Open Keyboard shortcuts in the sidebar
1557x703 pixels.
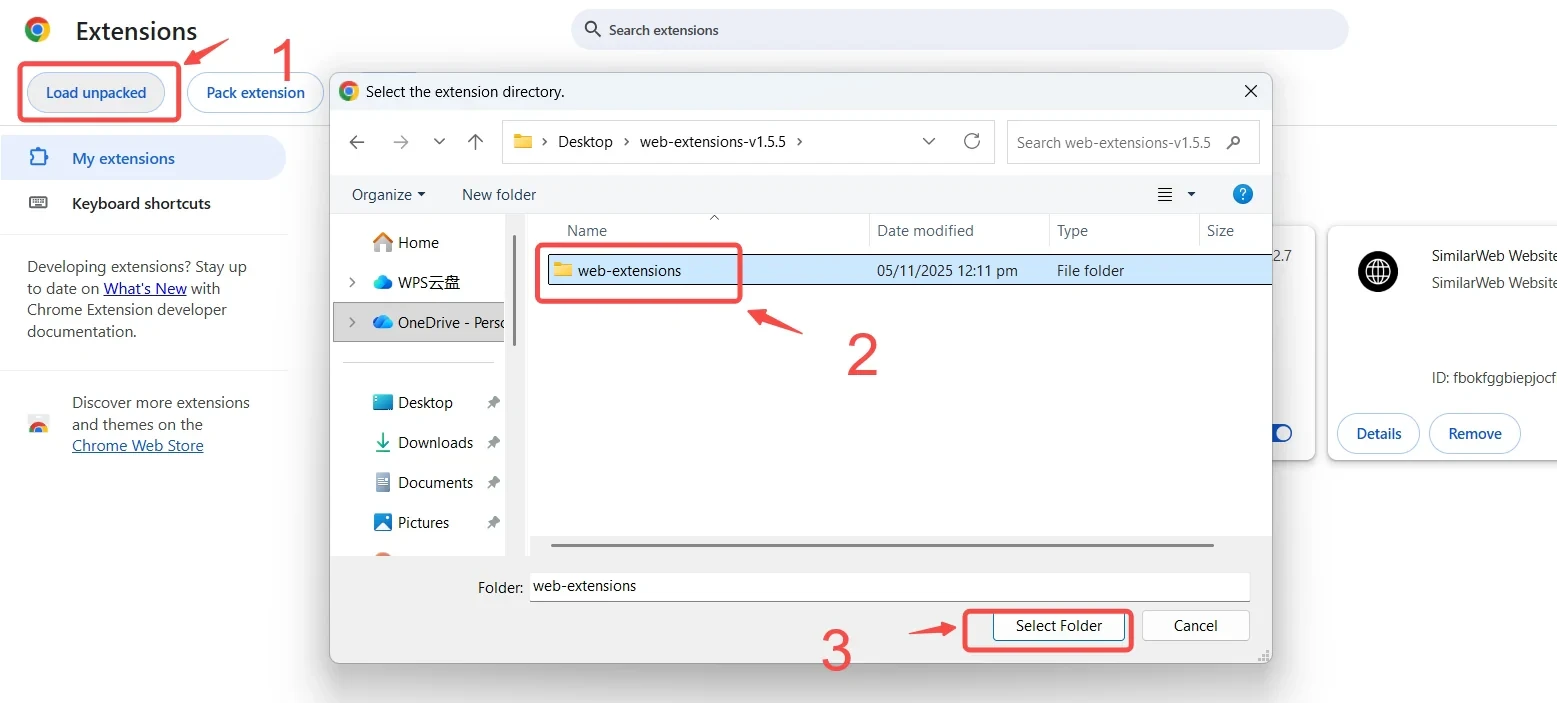[141, 203]
